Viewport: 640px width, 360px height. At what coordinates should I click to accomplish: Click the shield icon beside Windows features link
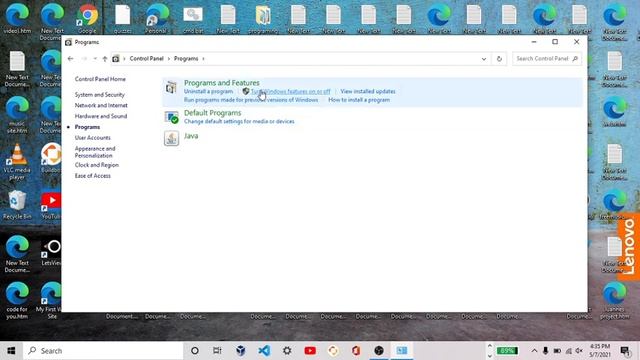246,91
